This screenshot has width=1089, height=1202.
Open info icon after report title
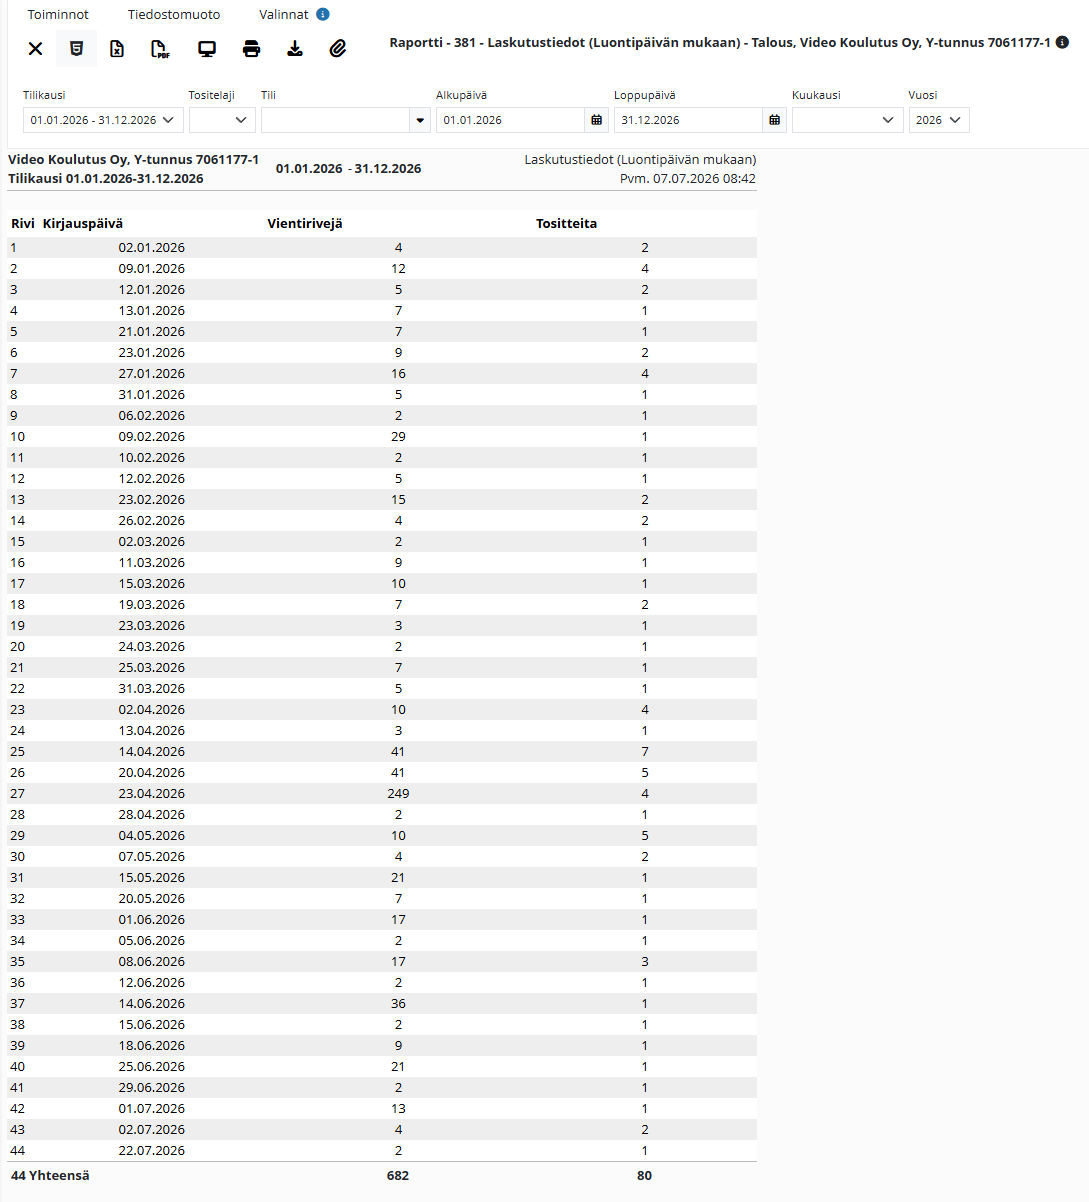click(1062, 43)
